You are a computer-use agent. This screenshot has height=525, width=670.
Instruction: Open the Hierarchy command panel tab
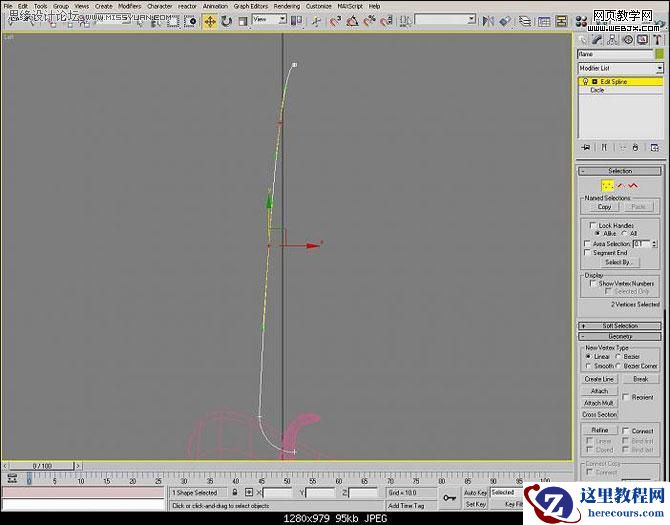click(613, 40)
